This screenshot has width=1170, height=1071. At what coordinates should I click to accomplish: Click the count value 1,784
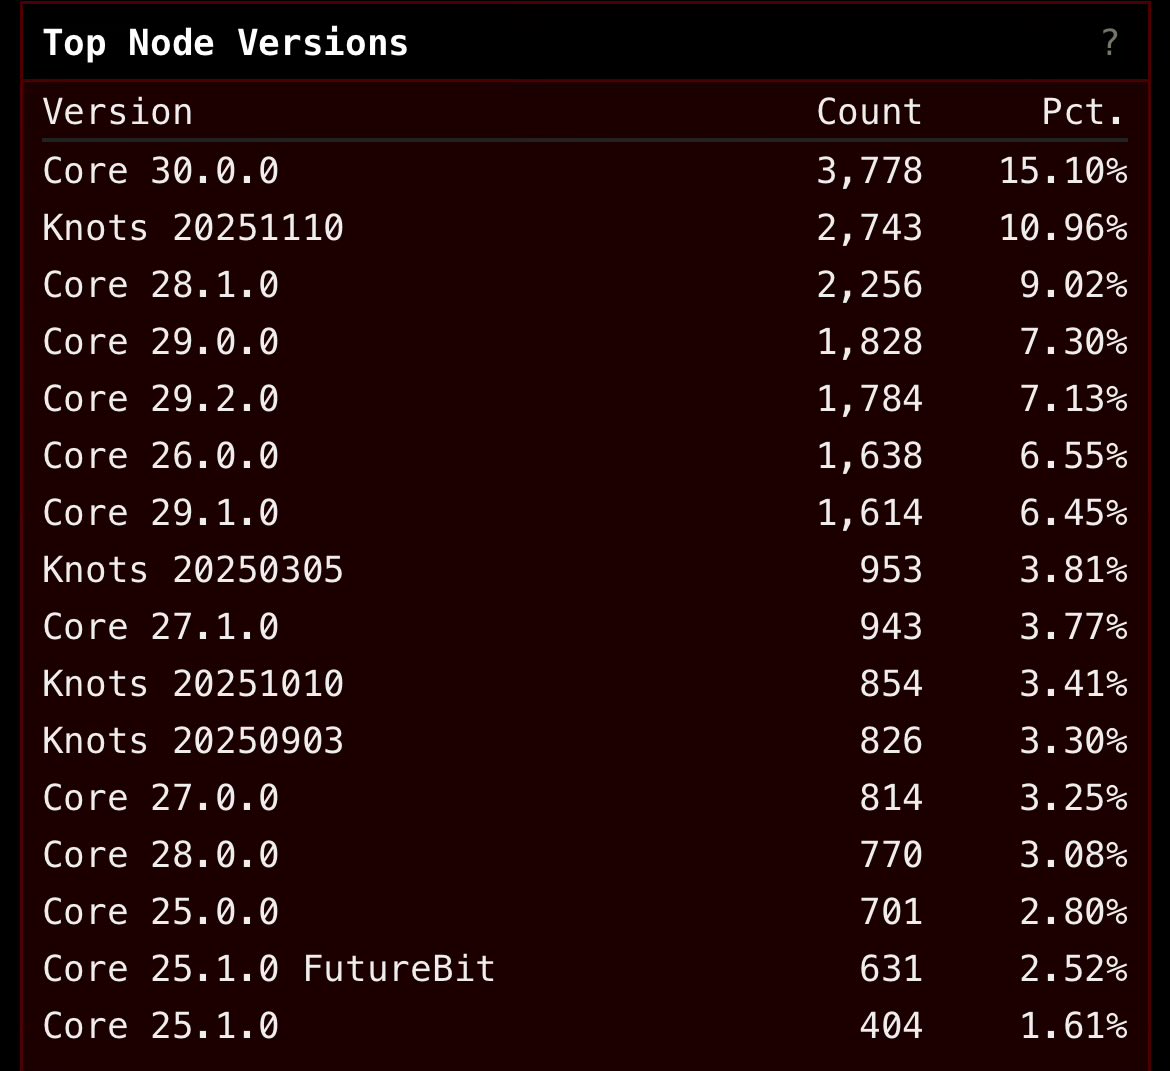869,399
